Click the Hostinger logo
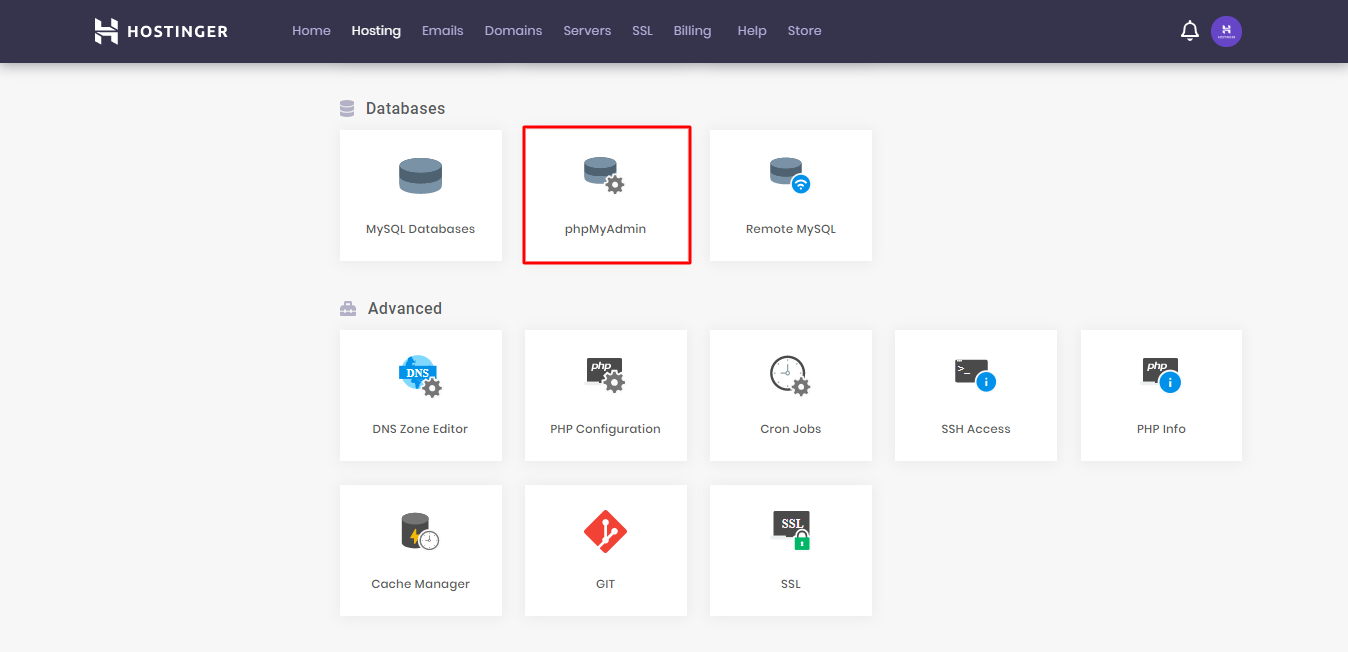Screen dimensions: 1348x652 point(161,31)
